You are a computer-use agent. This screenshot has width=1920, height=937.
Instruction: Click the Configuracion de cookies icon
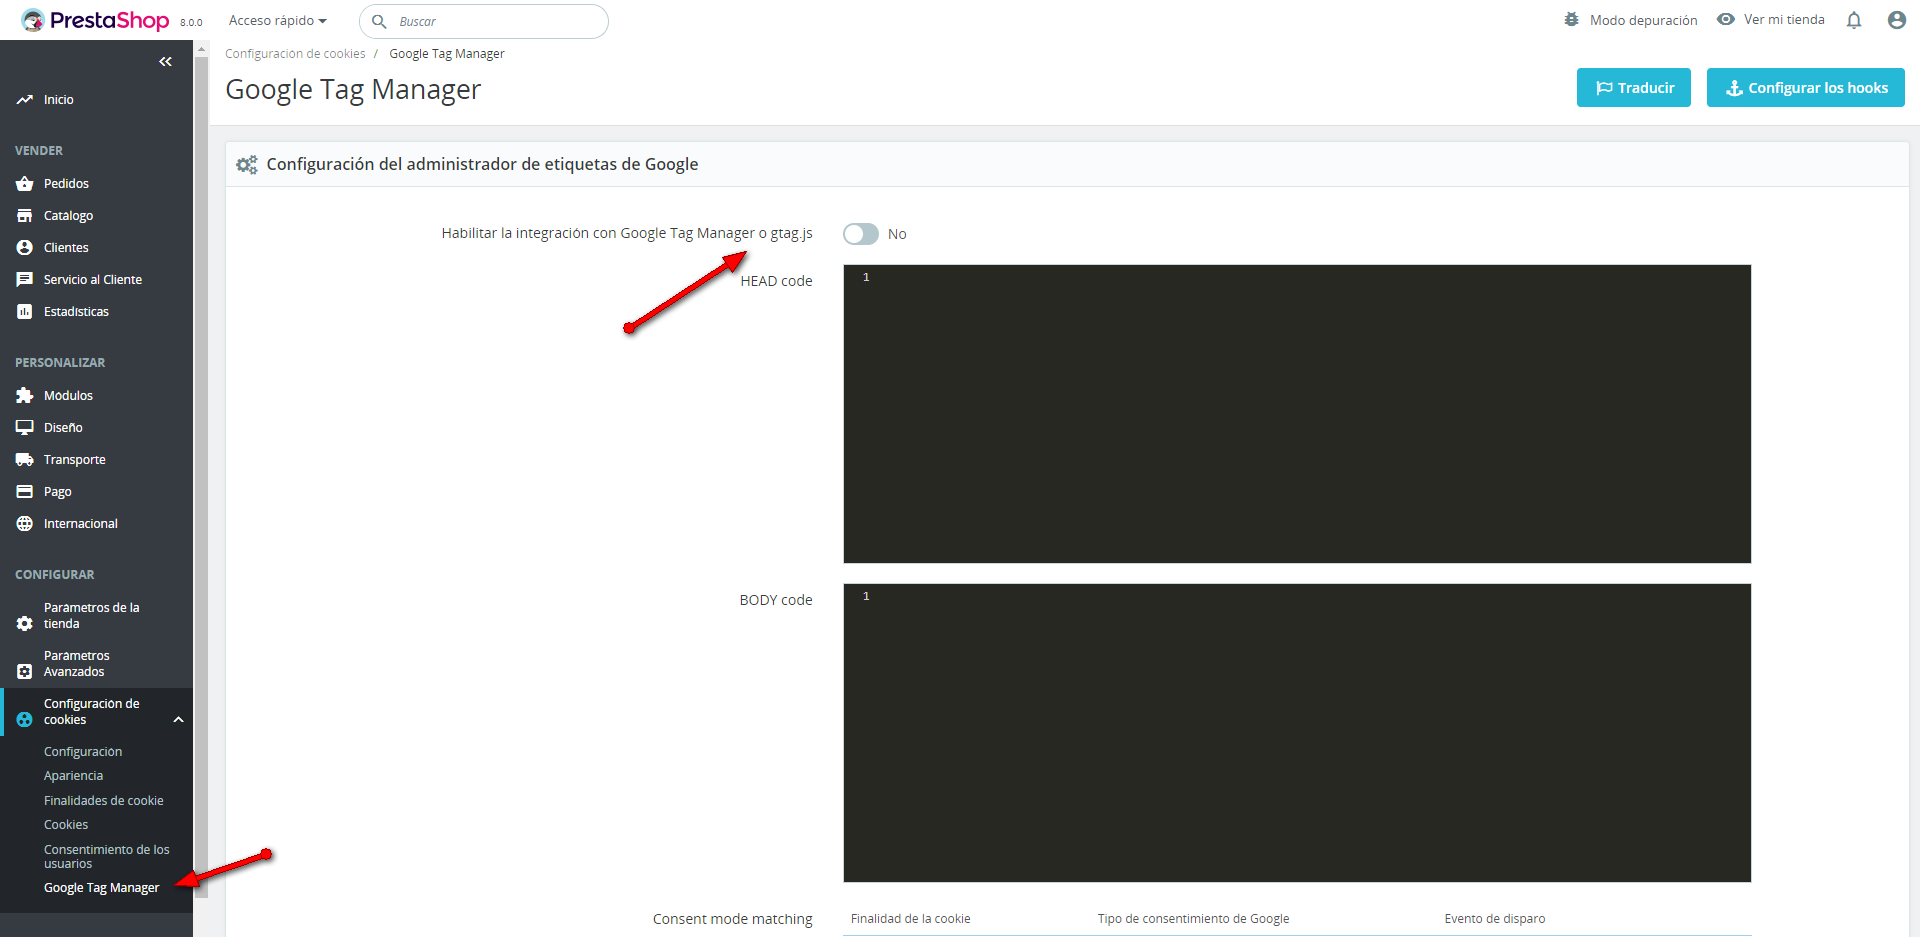click(25, 719)
